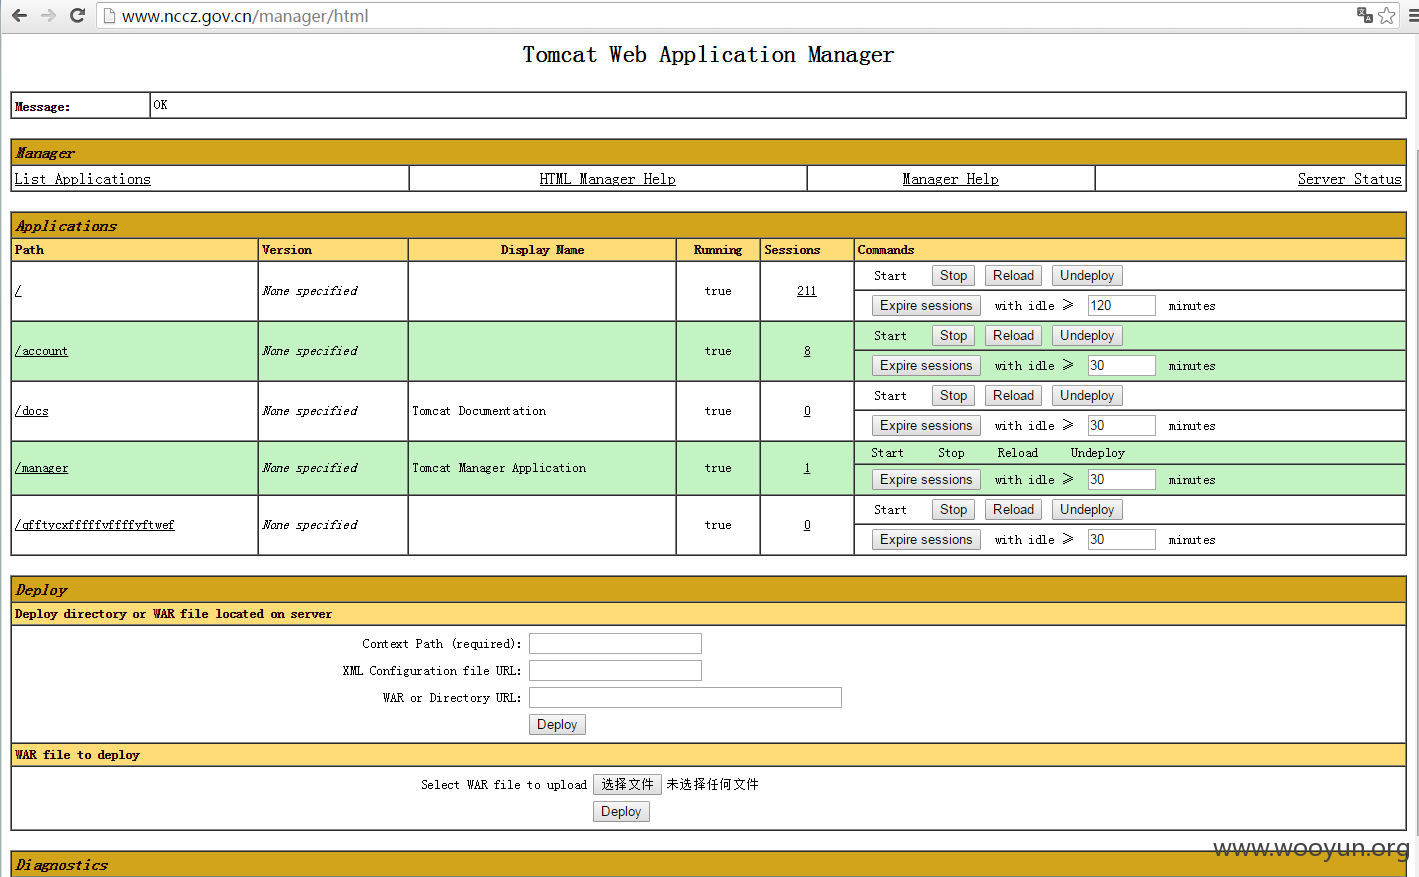
Task: Click XML Configuration file URL field
Action: (x=615, y=670)
